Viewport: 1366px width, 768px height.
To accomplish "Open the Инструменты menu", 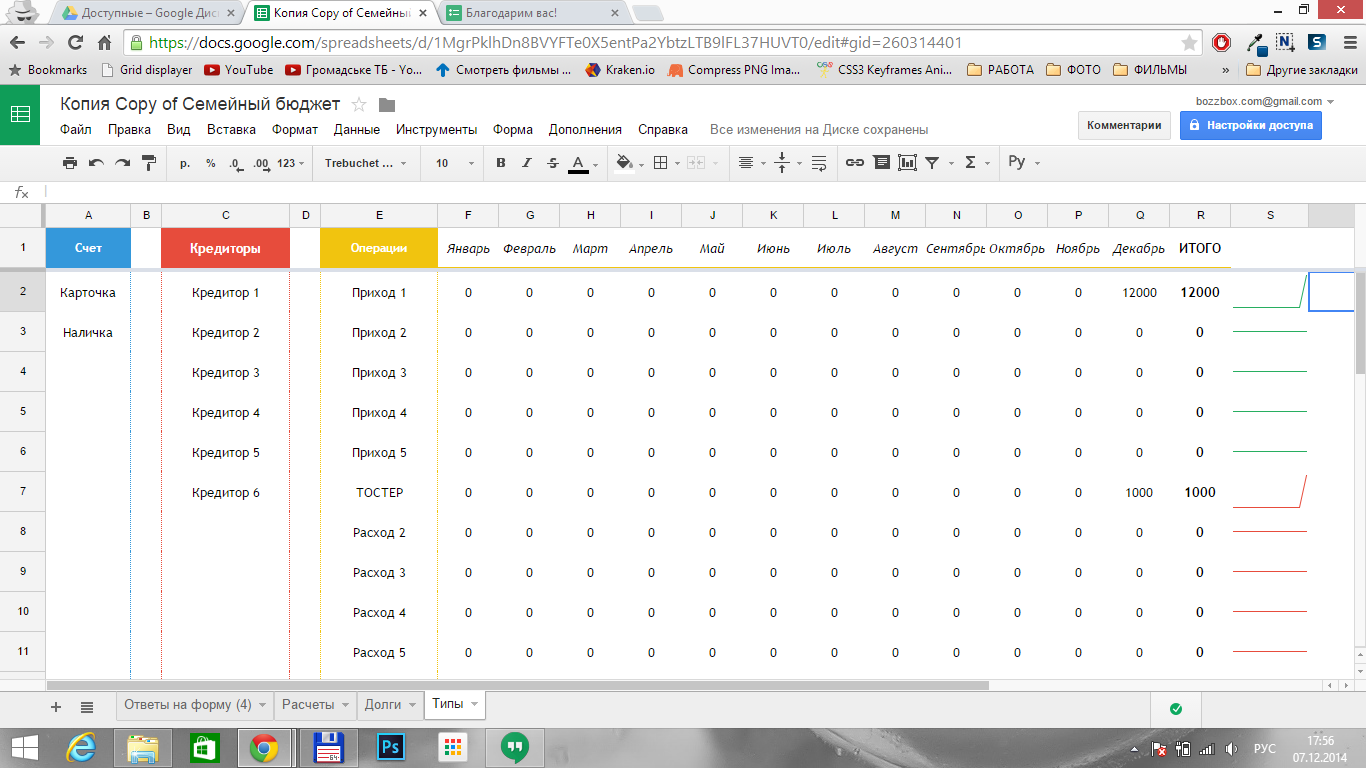I will pos(436,130).
